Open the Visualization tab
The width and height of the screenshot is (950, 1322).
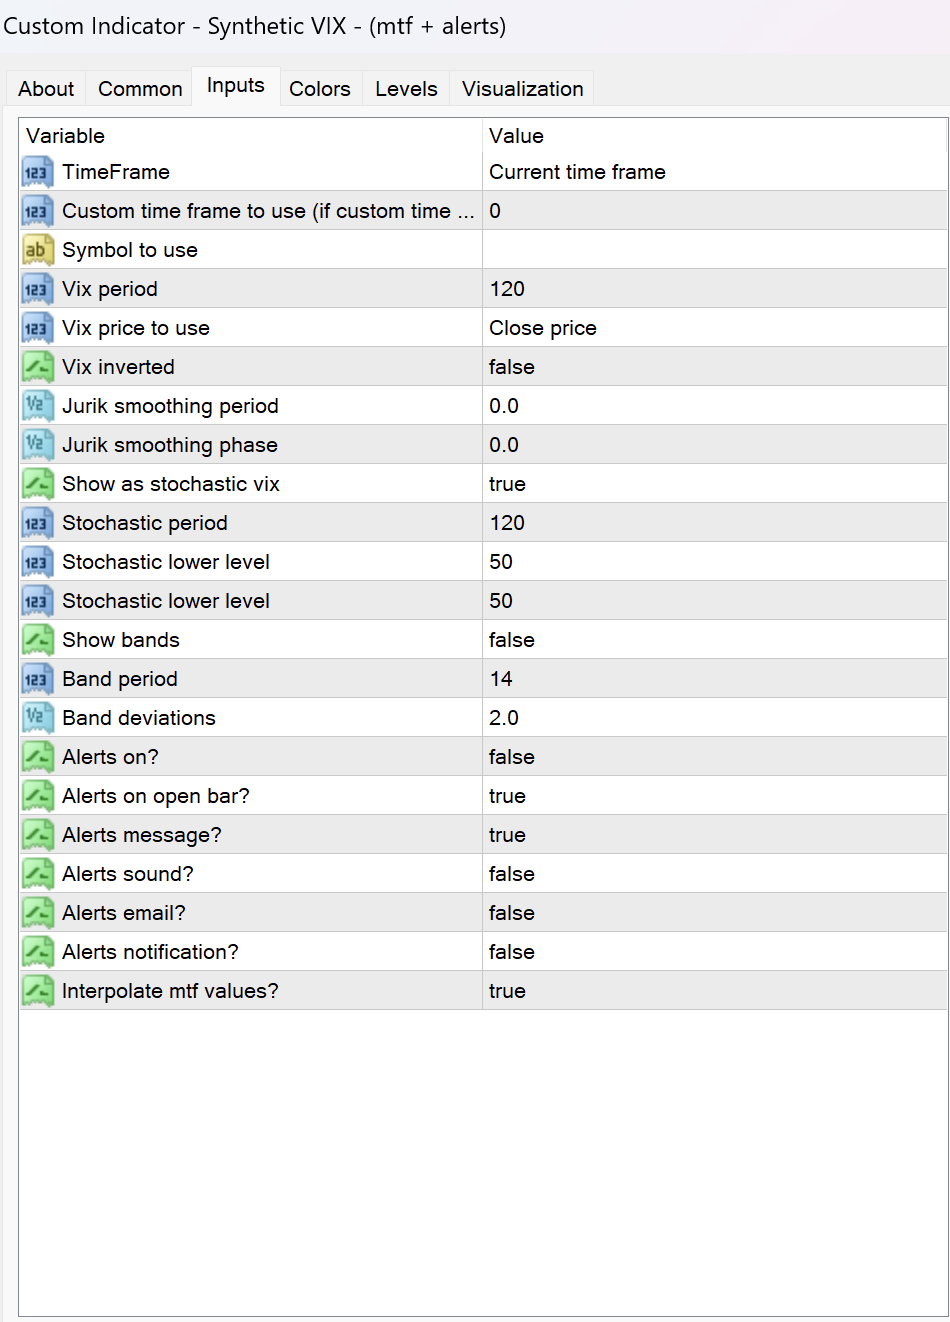click(x=522, y=89)
